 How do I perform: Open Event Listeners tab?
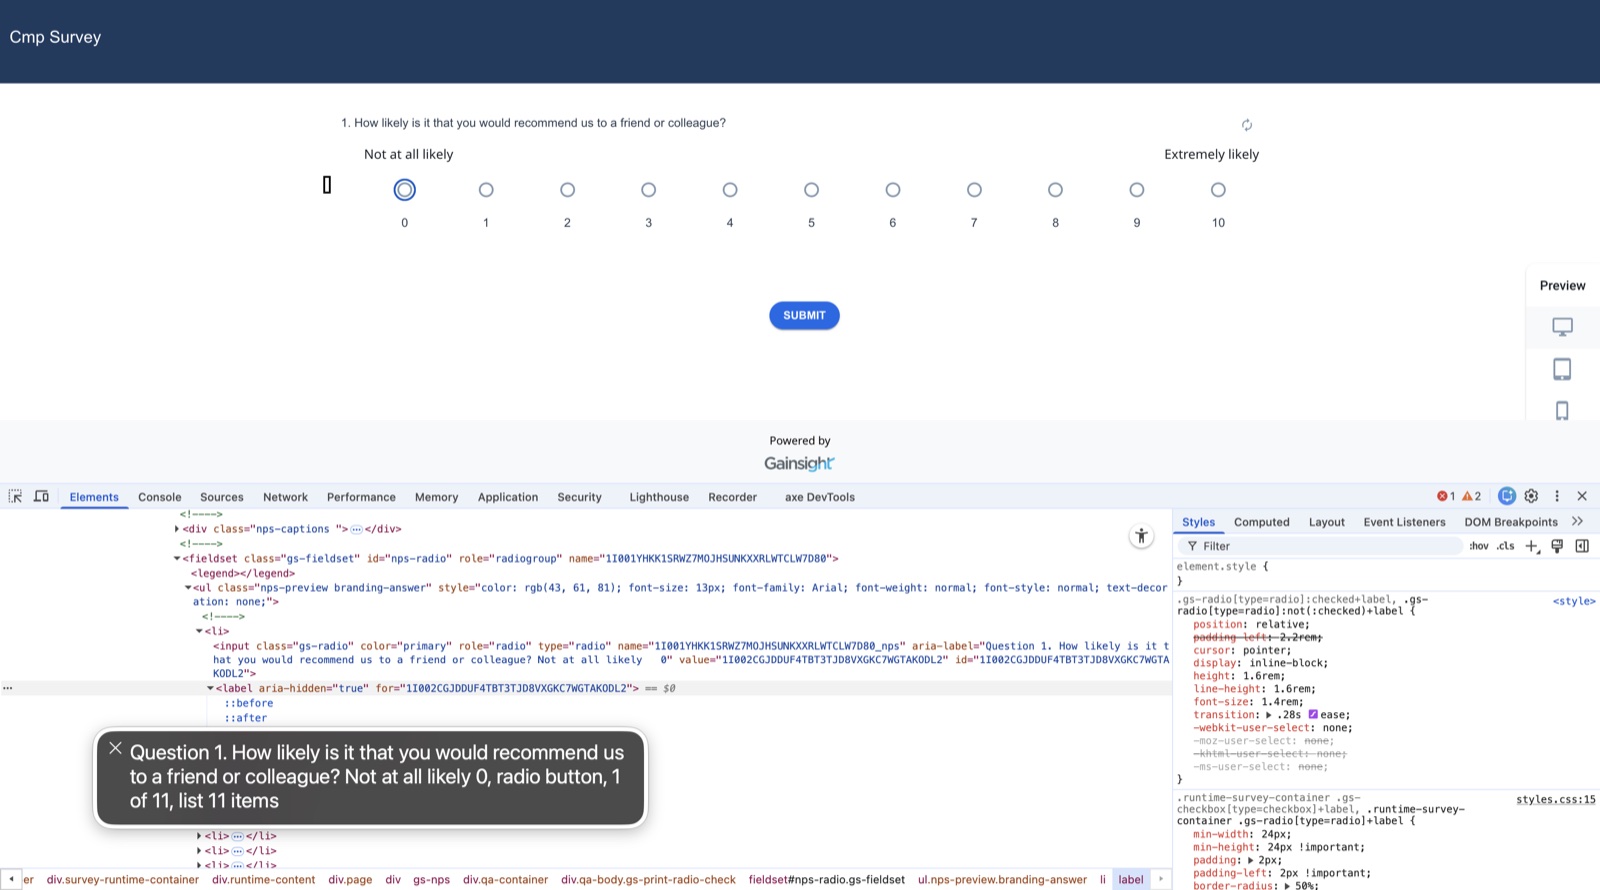coord(1404,522)
